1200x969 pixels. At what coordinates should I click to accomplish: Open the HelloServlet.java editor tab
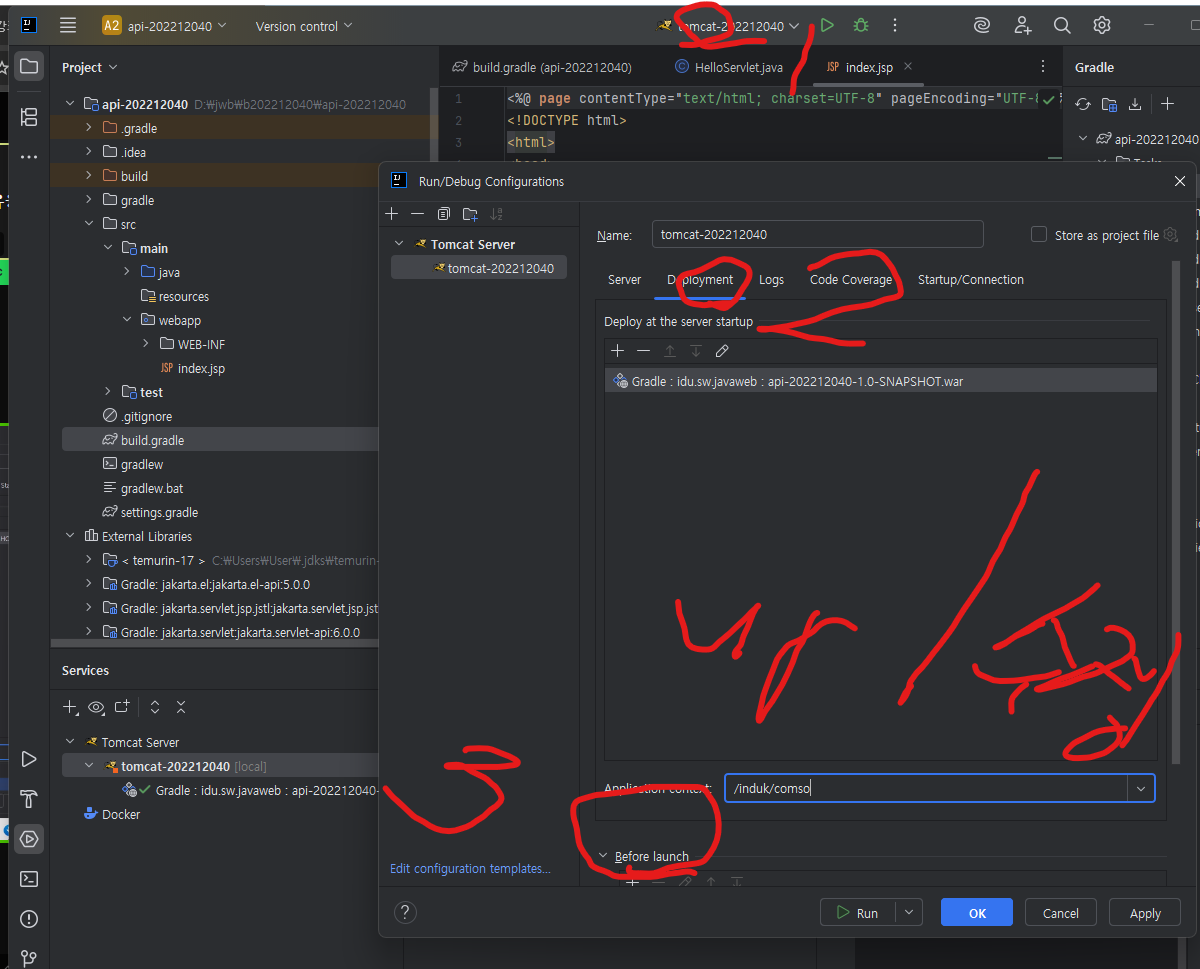[728, 67]
